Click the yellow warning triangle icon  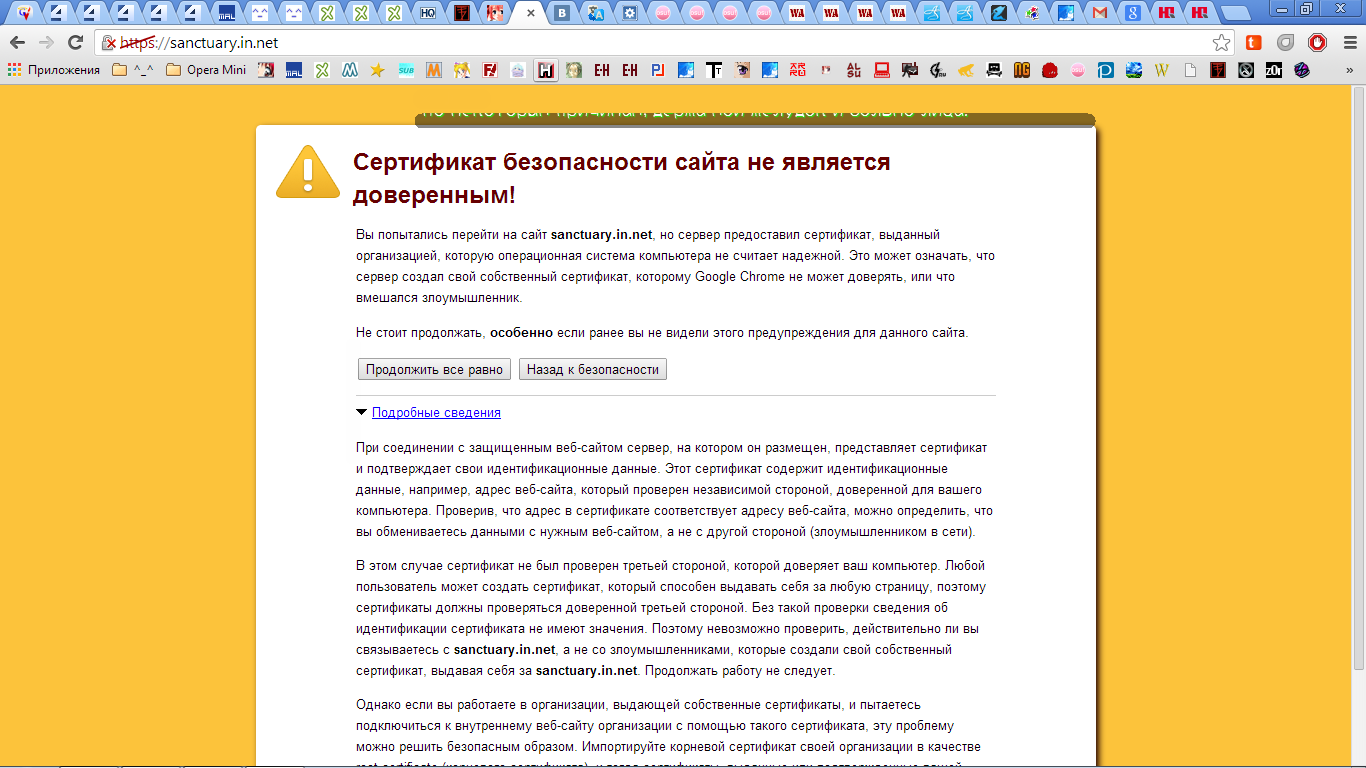[307, 171]
